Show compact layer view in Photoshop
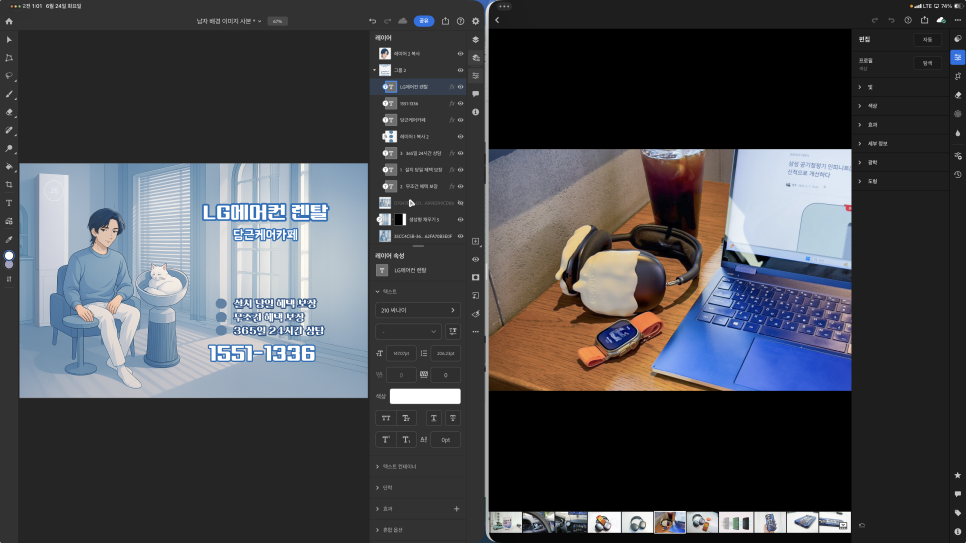 point(476,39)
